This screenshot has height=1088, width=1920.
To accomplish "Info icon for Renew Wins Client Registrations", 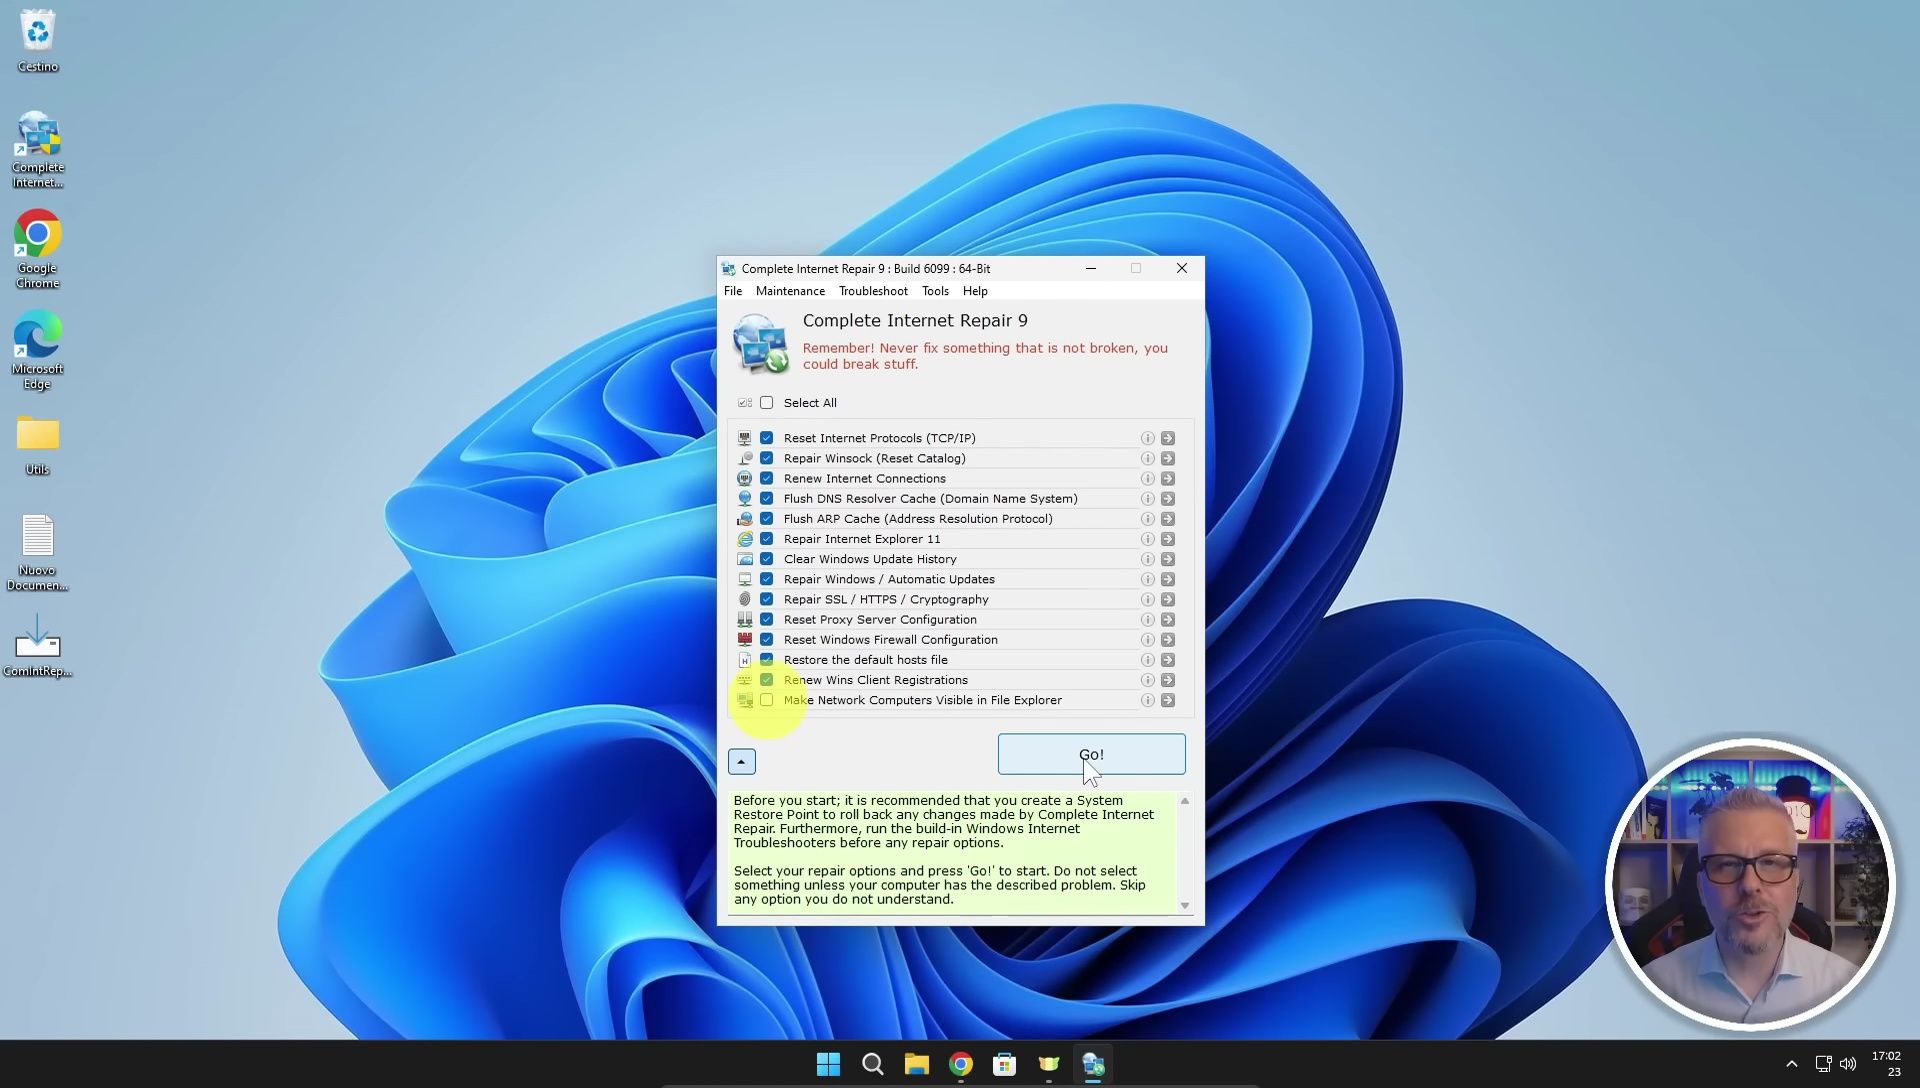I will (x=1147, y=680).
